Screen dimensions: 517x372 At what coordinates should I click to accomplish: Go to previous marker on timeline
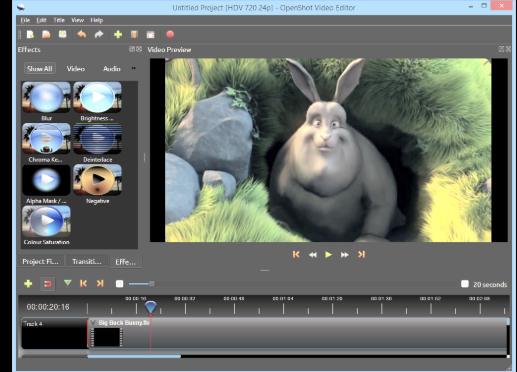83,283
